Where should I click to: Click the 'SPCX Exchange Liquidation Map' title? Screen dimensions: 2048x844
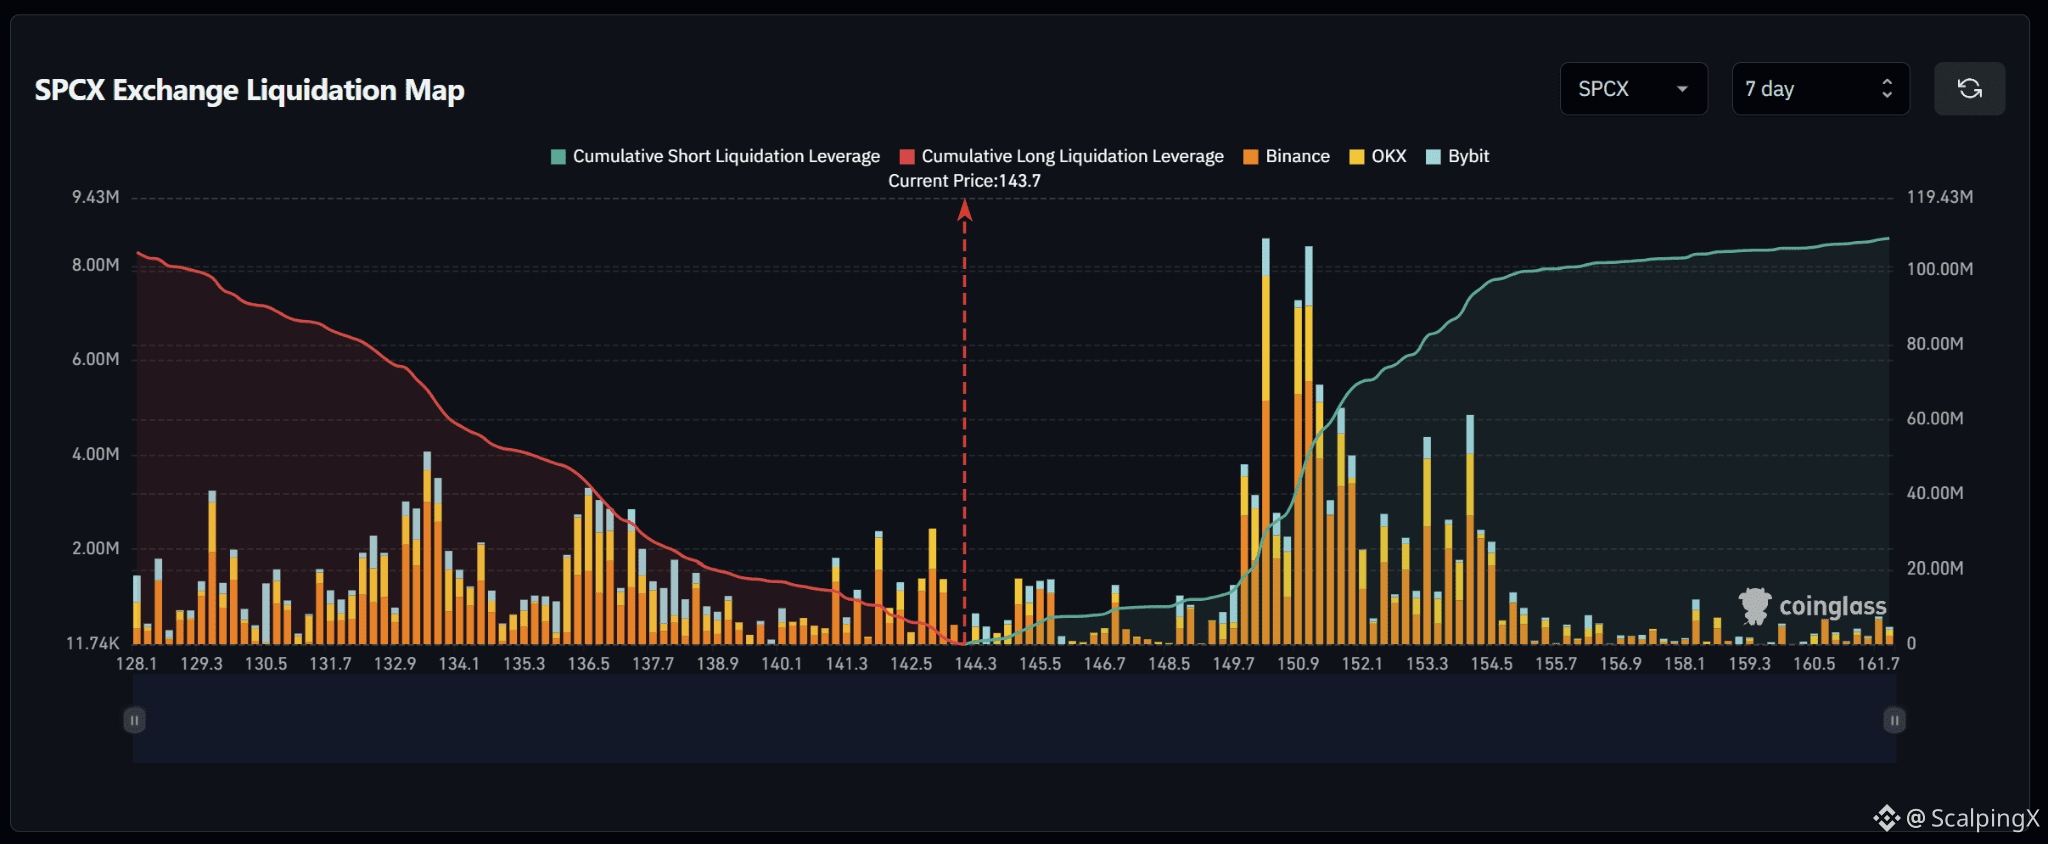(x=250, y=90)
